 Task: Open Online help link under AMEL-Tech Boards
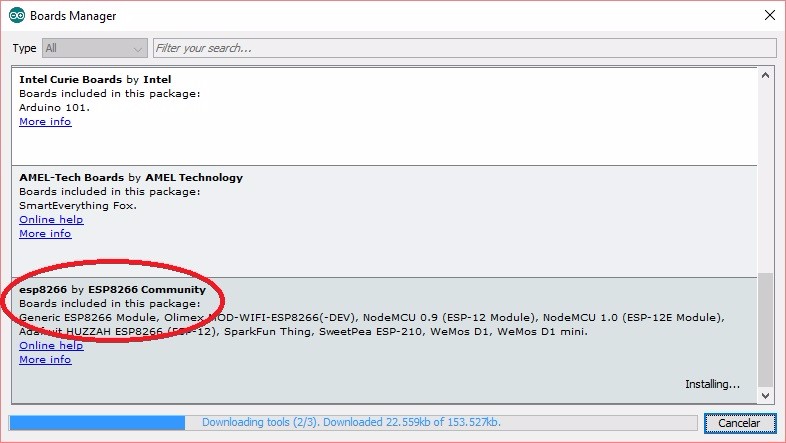(51, 219)
